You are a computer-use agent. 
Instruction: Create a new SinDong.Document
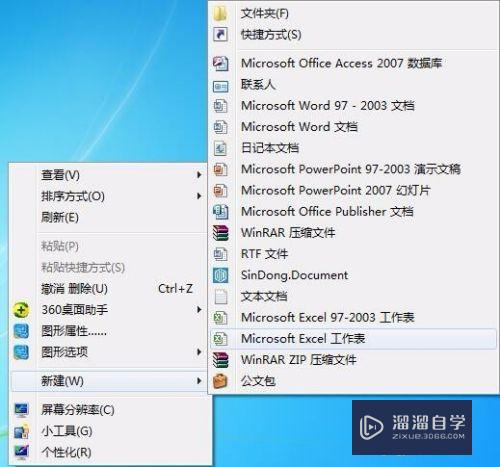coord(353,275)
